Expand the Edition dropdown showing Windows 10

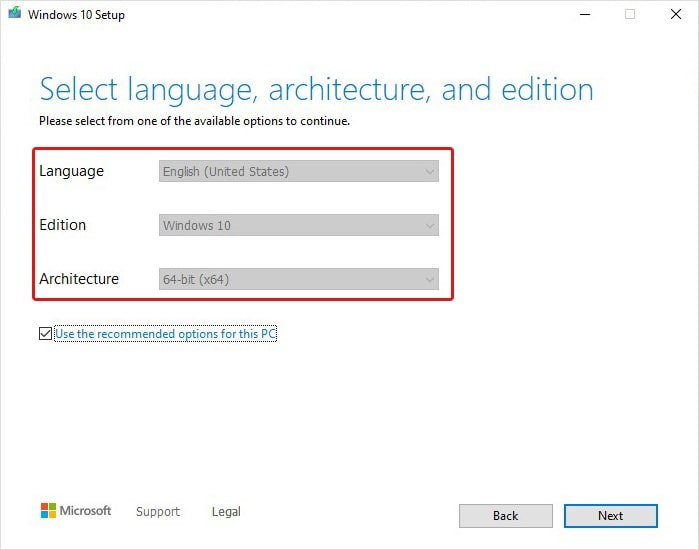(x=298, y=225)
